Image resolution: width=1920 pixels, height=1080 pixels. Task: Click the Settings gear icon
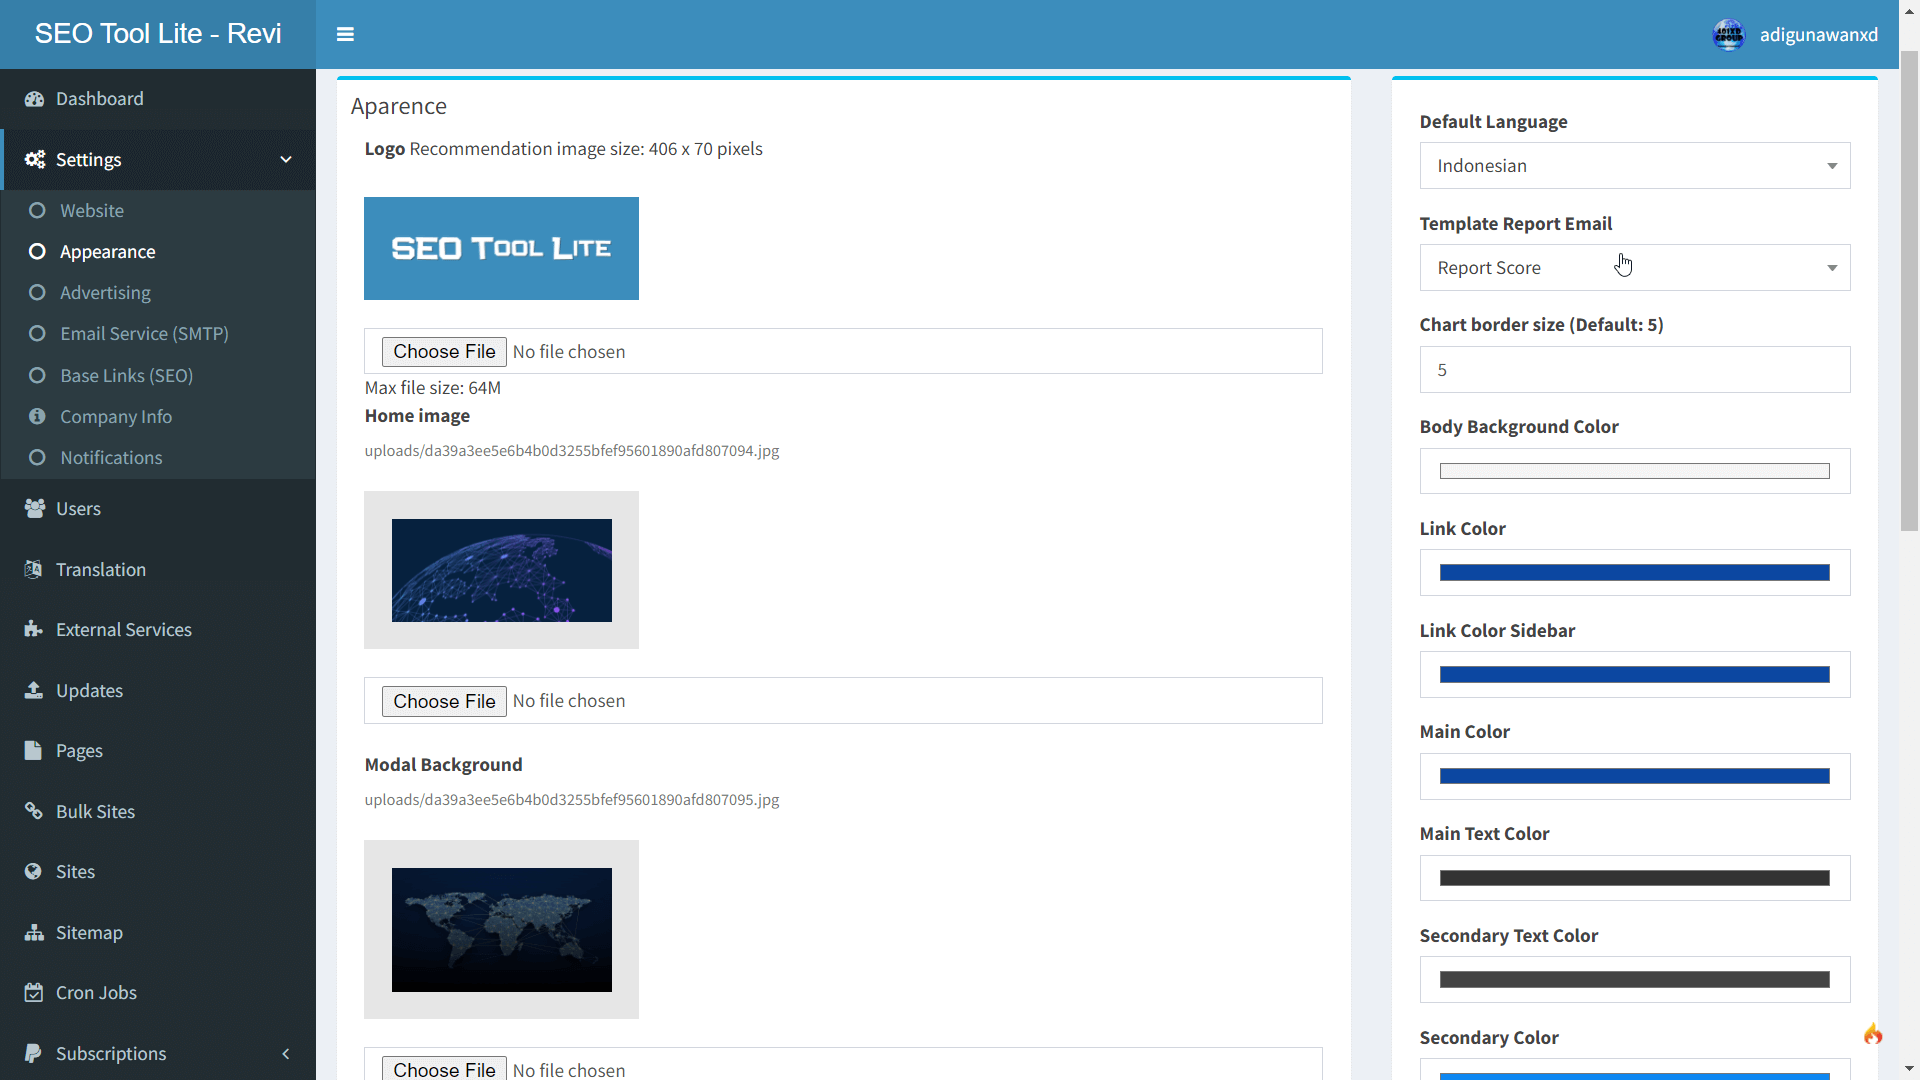33,159
